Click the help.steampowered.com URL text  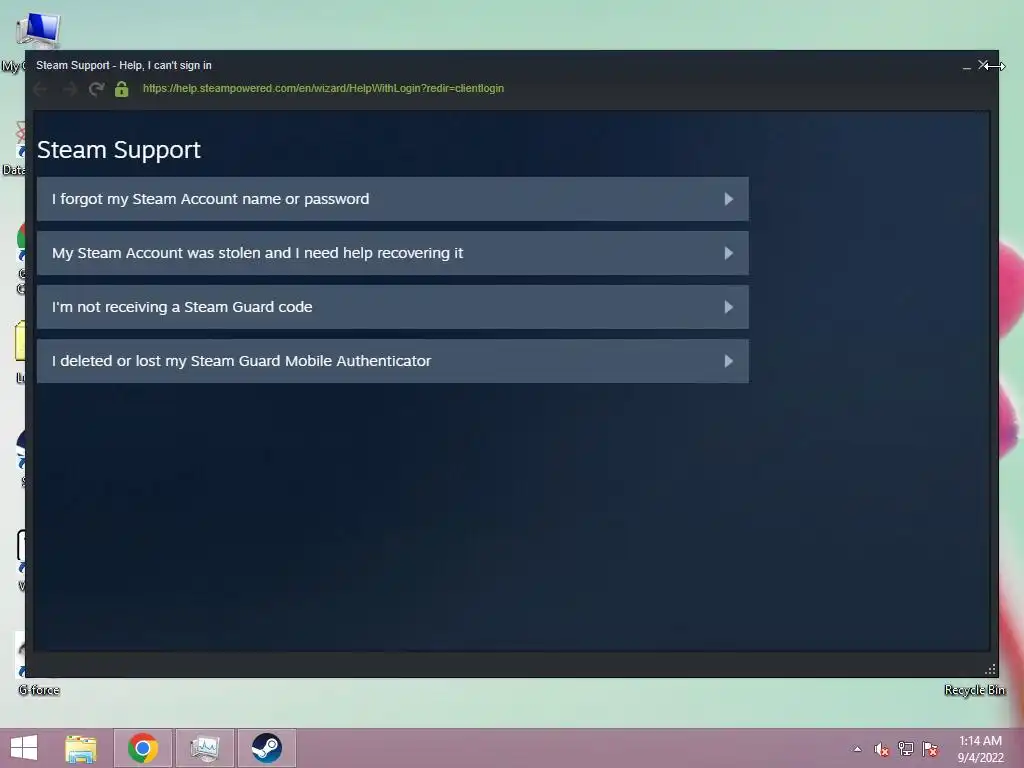[x=323, y=88]
